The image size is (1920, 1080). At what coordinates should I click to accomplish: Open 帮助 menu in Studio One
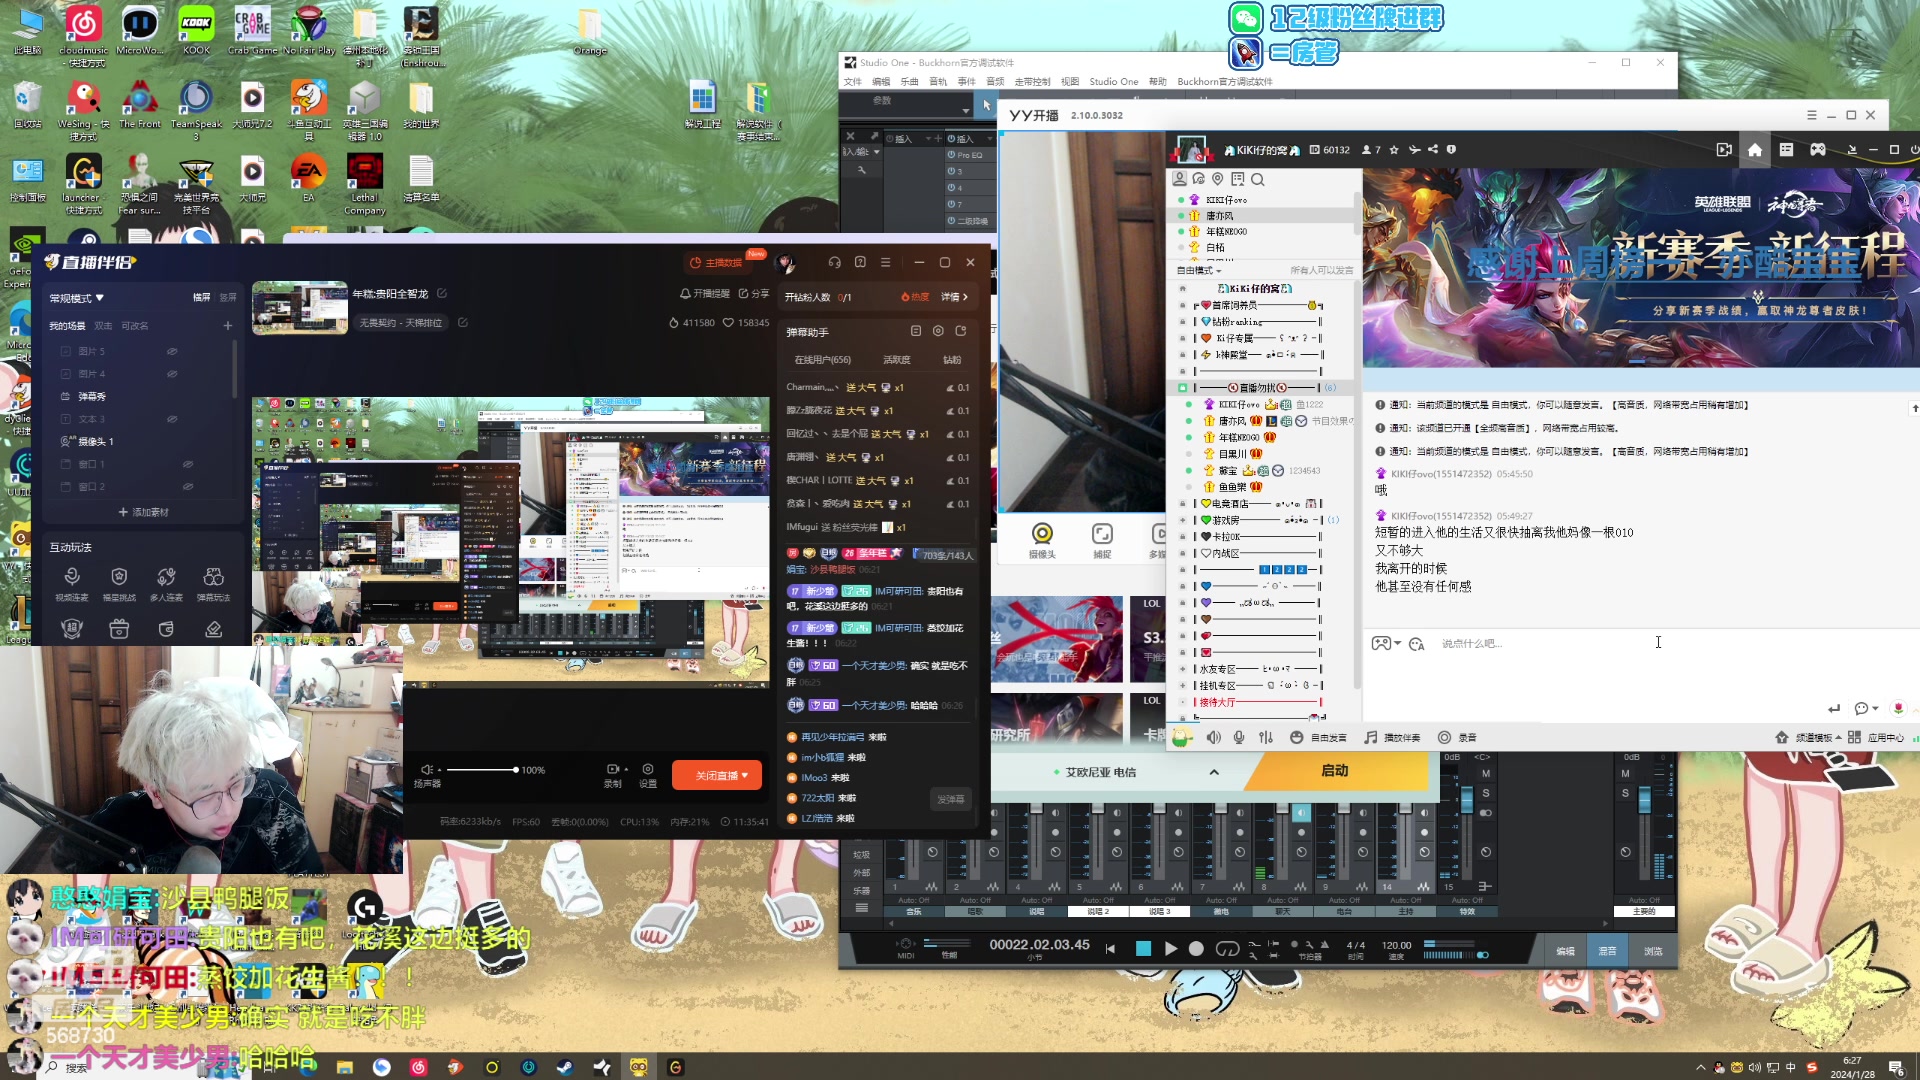1157,82
